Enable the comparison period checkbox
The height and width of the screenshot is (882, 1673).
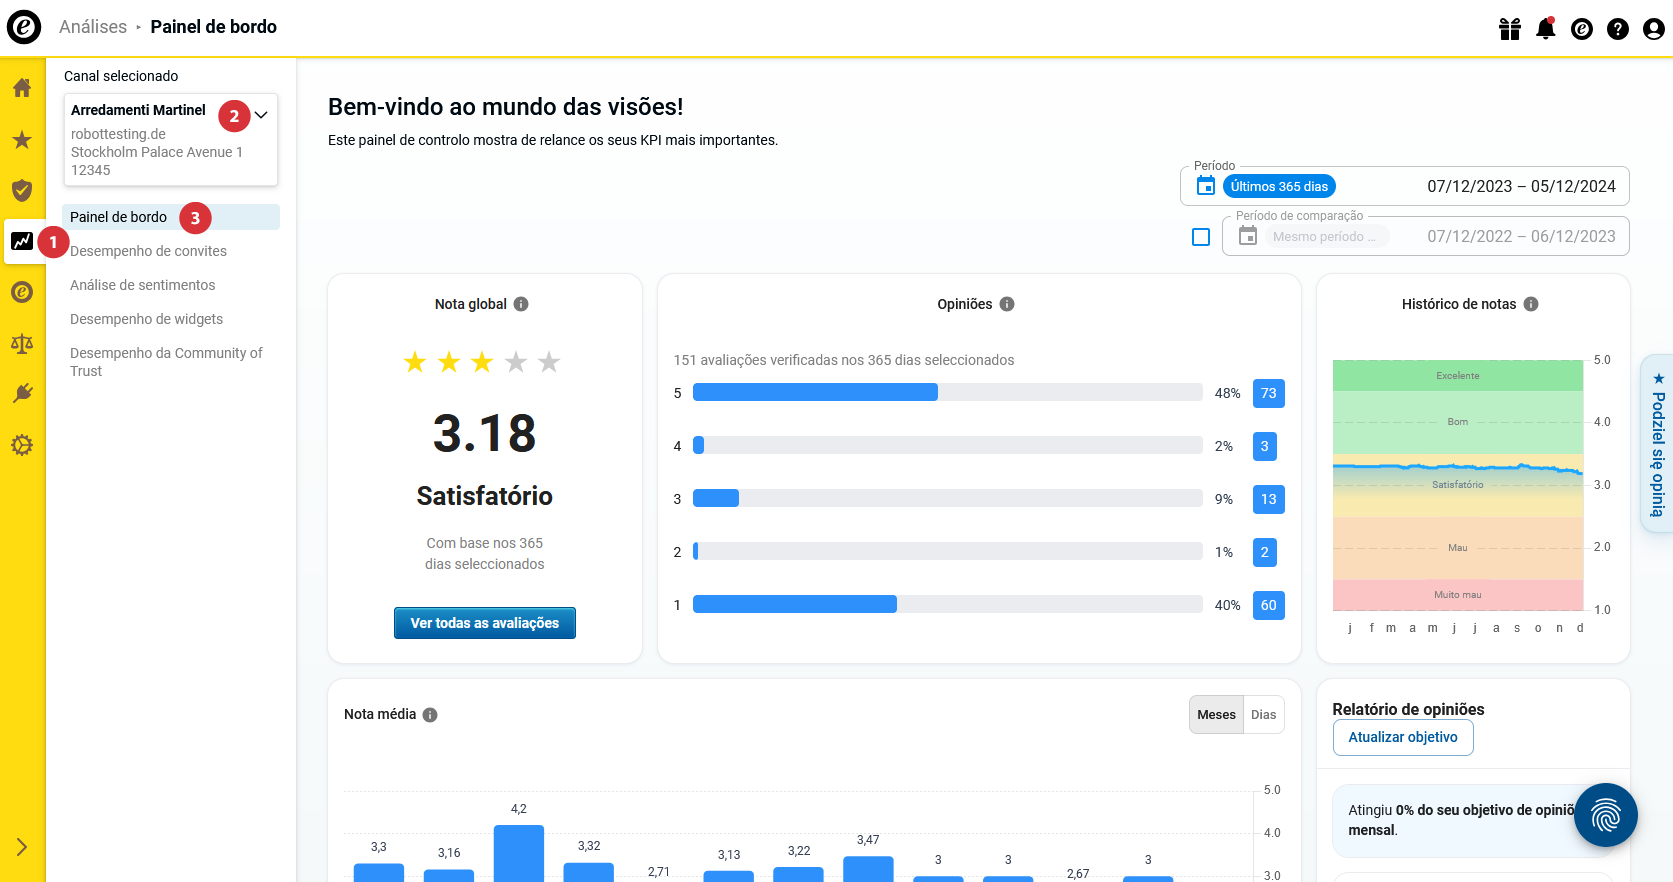pos(1201,237)
